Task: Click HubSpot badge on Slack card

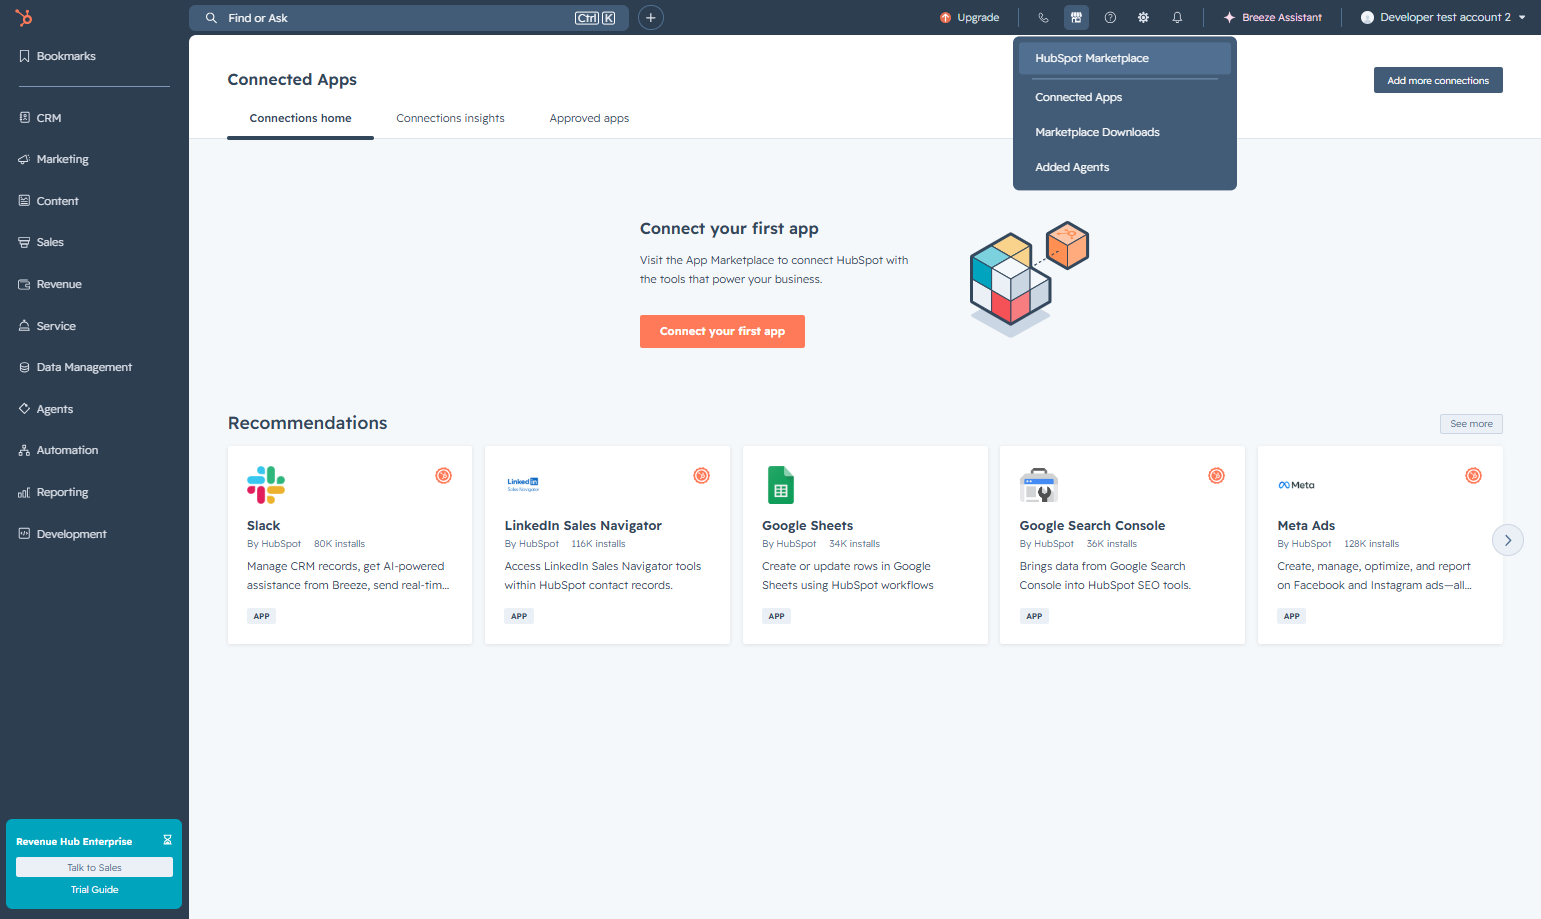Action: tap(444, 476)
